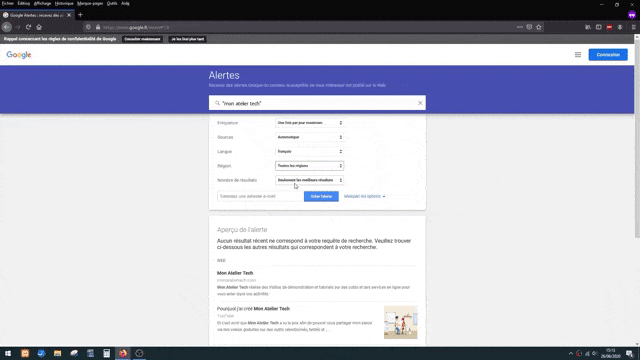
Task: Select the Google Alertes browser tab
Action: 37,15
